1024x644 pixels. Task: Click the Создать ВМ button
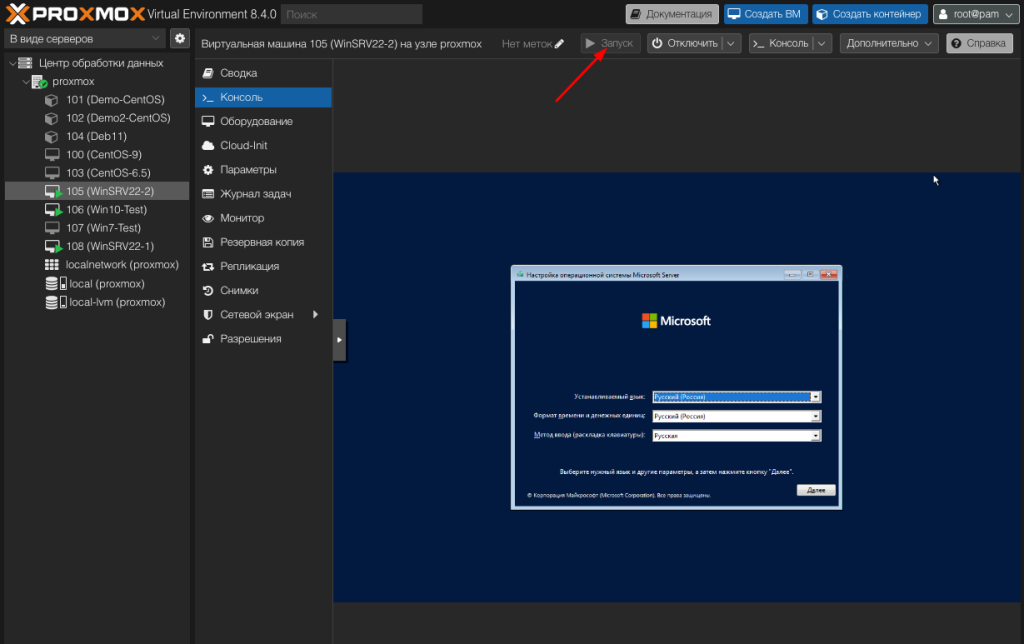click(x=763, y=14)
